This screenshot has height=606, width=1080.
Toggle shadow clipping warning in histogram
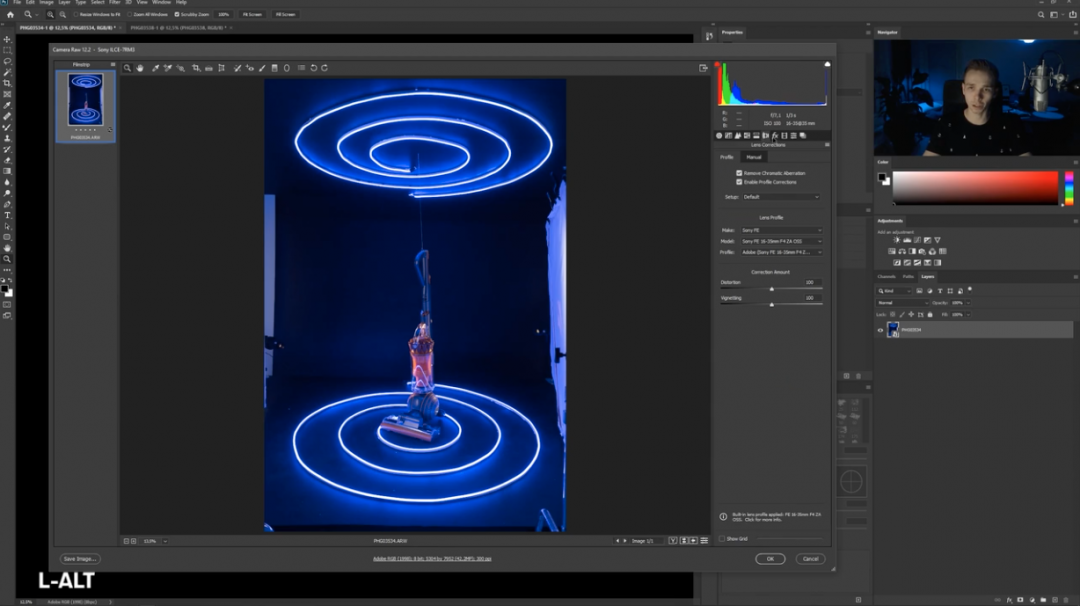[x=717, y=64]
